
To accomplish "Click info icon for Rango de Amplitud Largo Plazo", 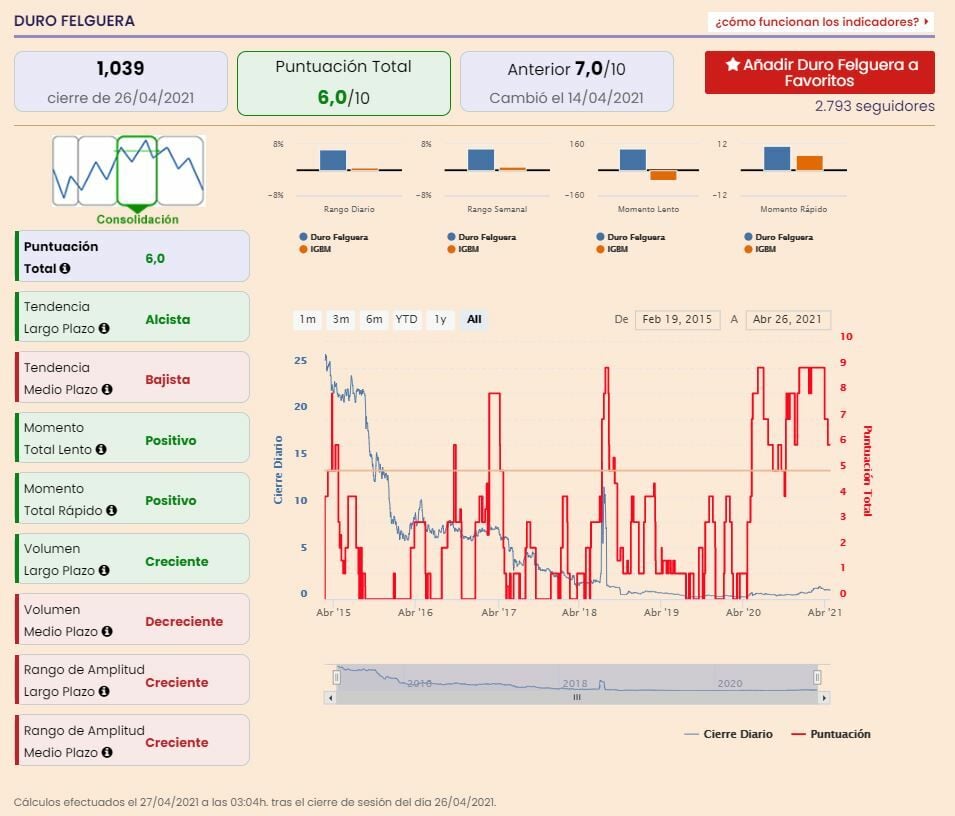I will (104, 692).
